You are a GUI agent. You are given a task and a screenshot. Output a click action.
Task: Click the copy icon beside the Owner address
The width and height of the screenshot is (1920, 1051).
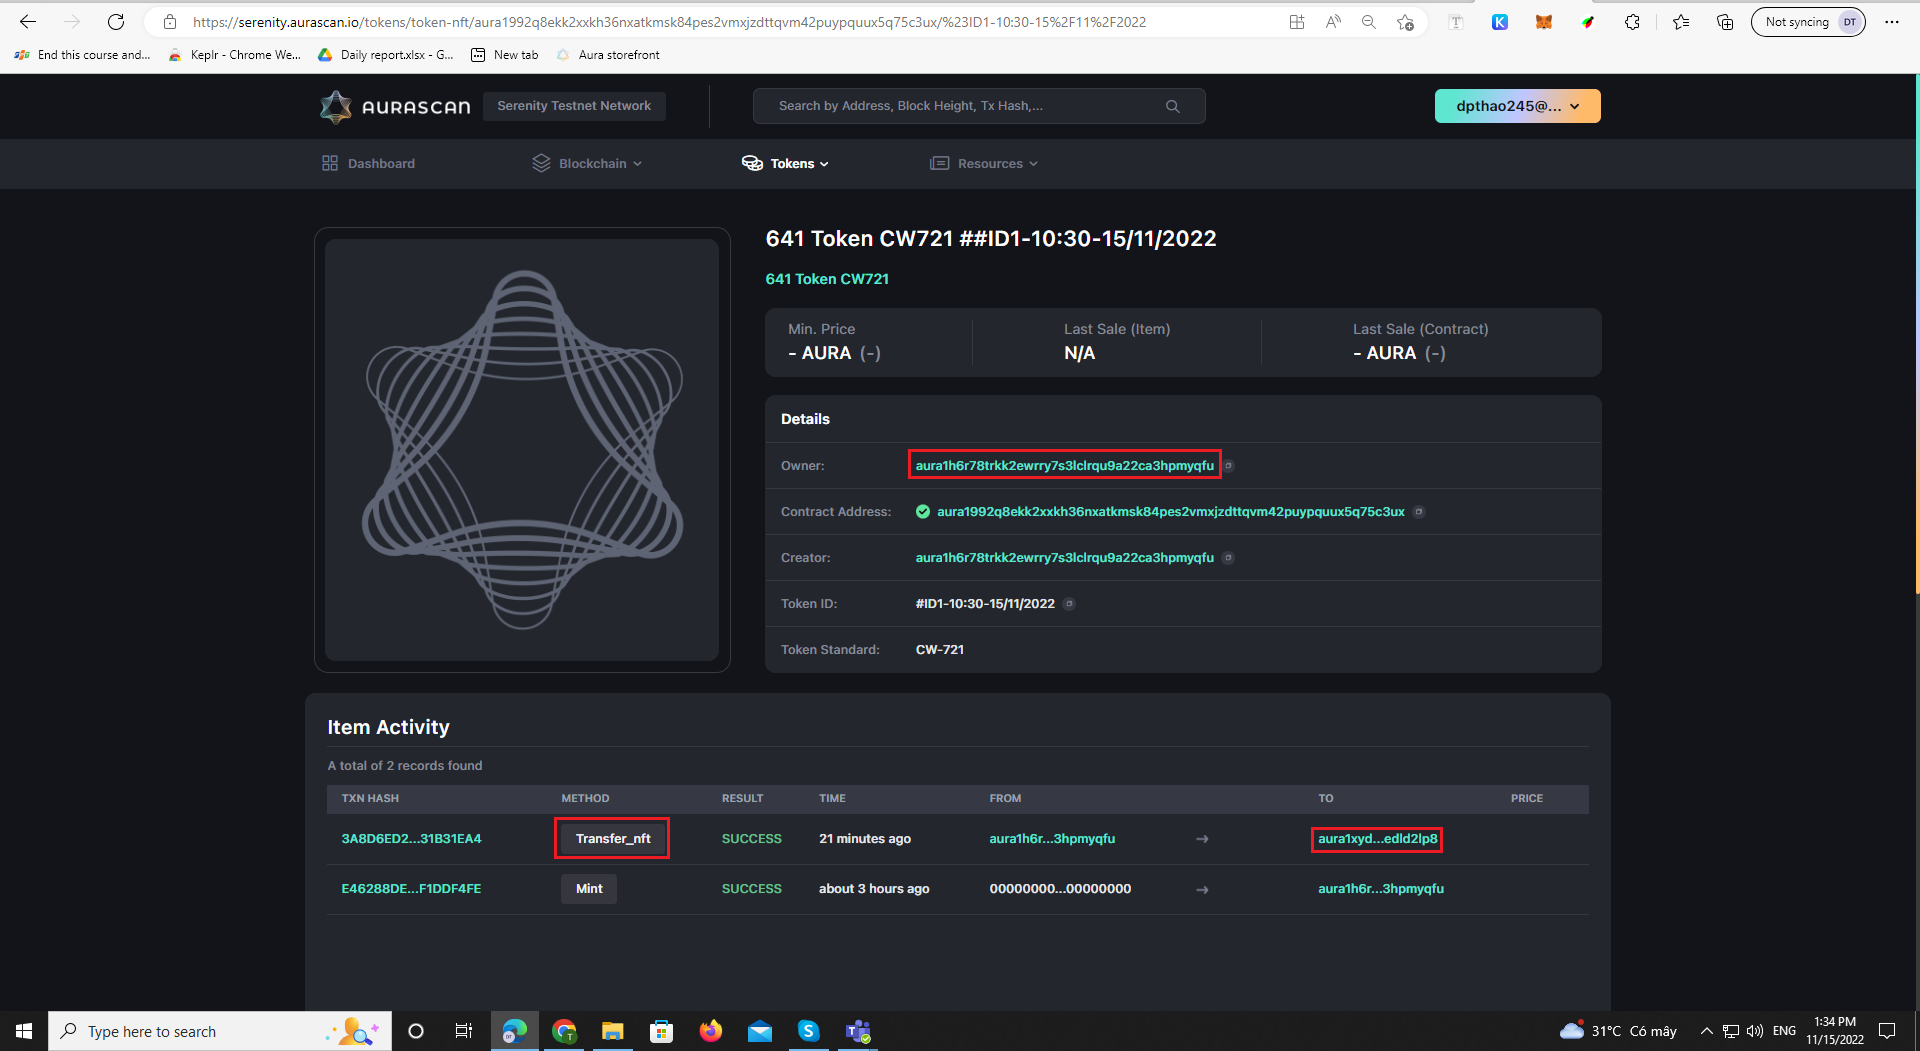[1229, 465]
